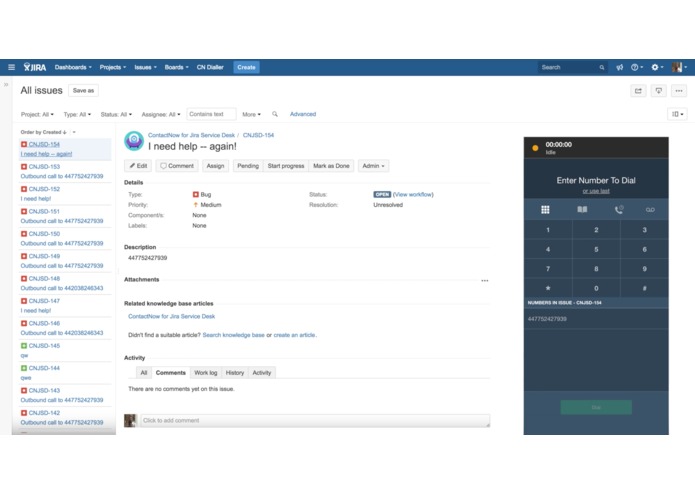The width and height of the screenshot is (695, 494).
Task: Open the dialler contacts book tab
Action: pos(582,210)
